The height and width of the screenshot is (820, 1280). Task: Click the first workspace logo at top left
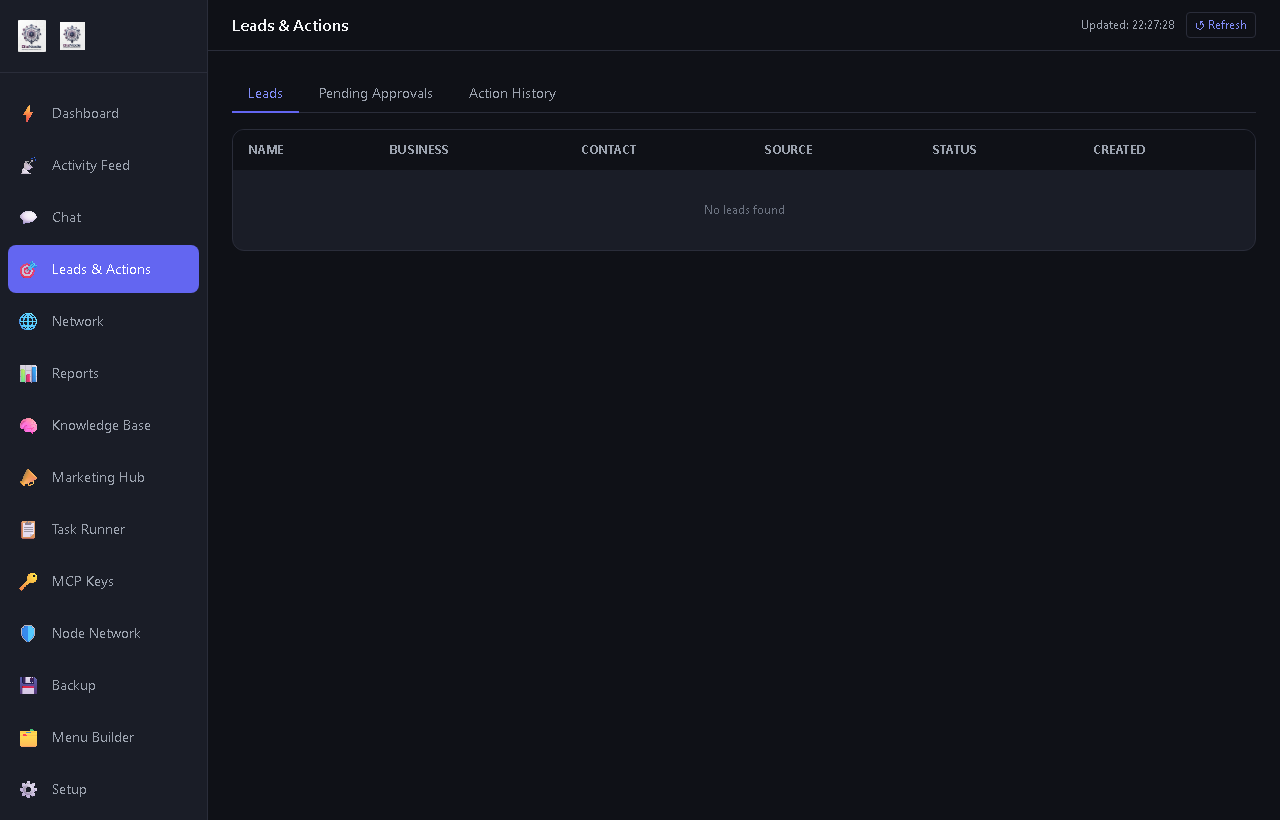click(x=32, y=36)
